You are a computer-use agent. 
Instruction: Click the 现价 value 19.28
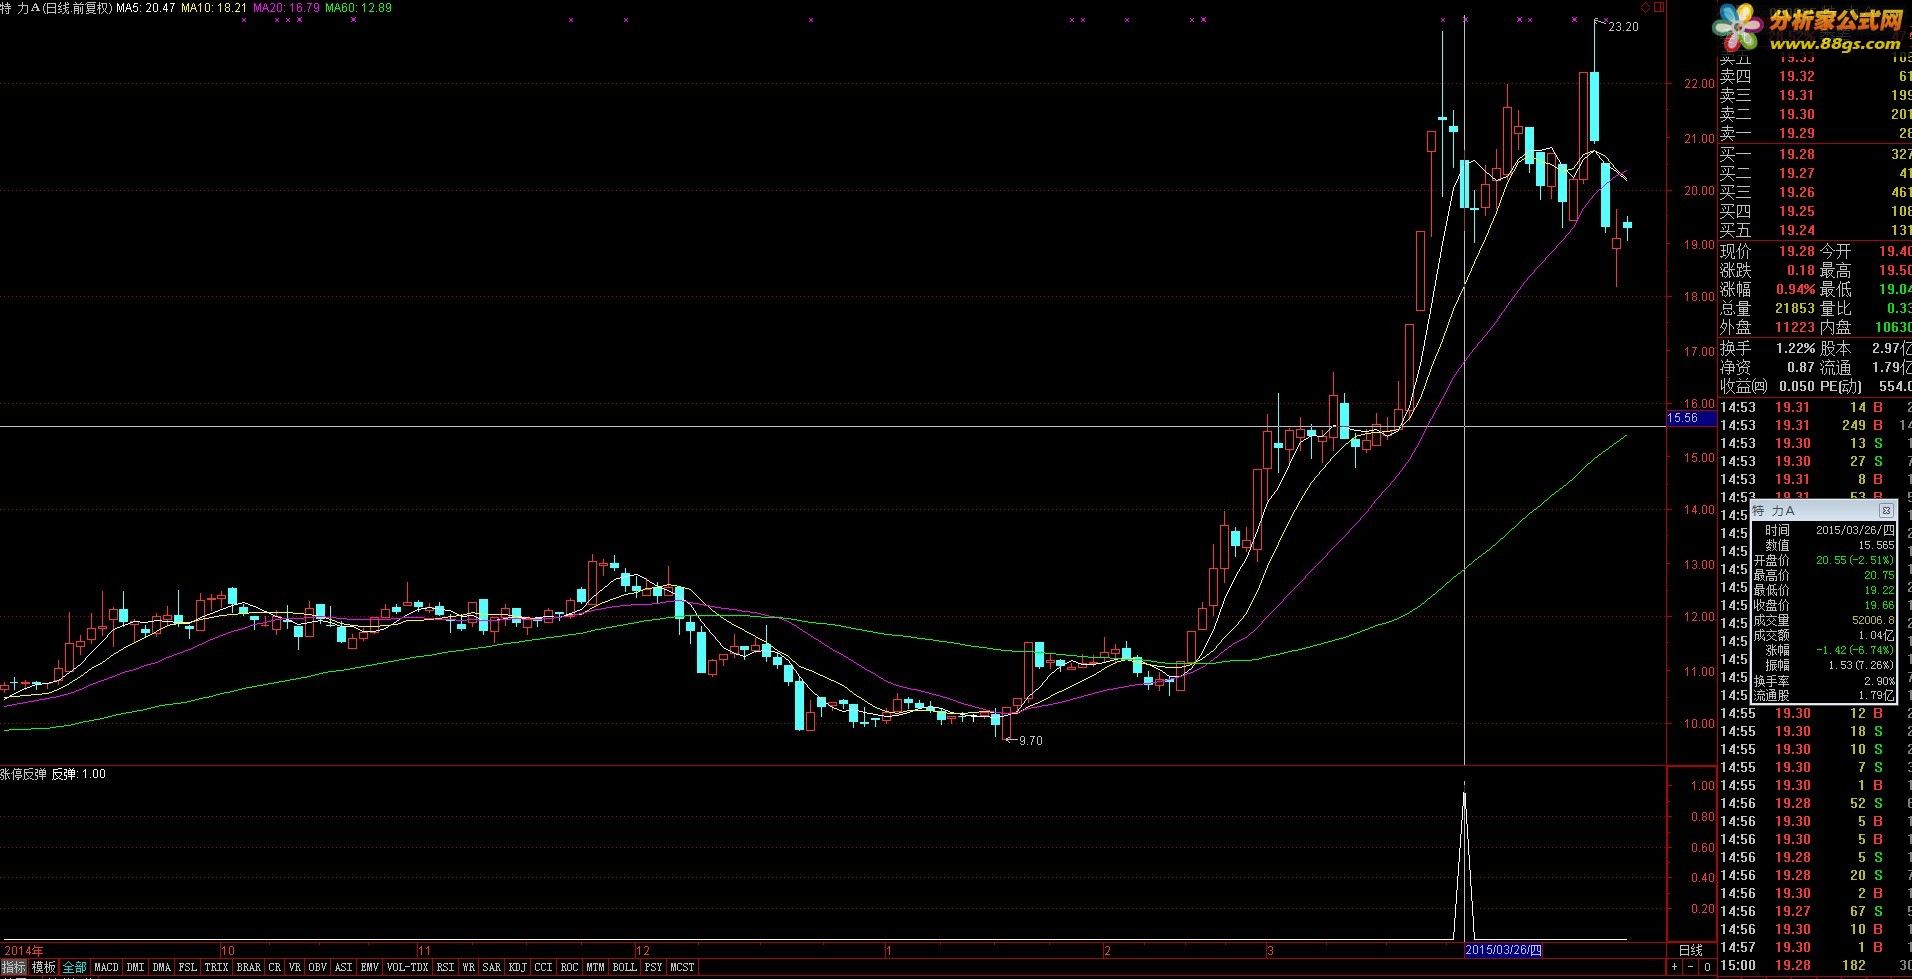(x=1796, y=251)
